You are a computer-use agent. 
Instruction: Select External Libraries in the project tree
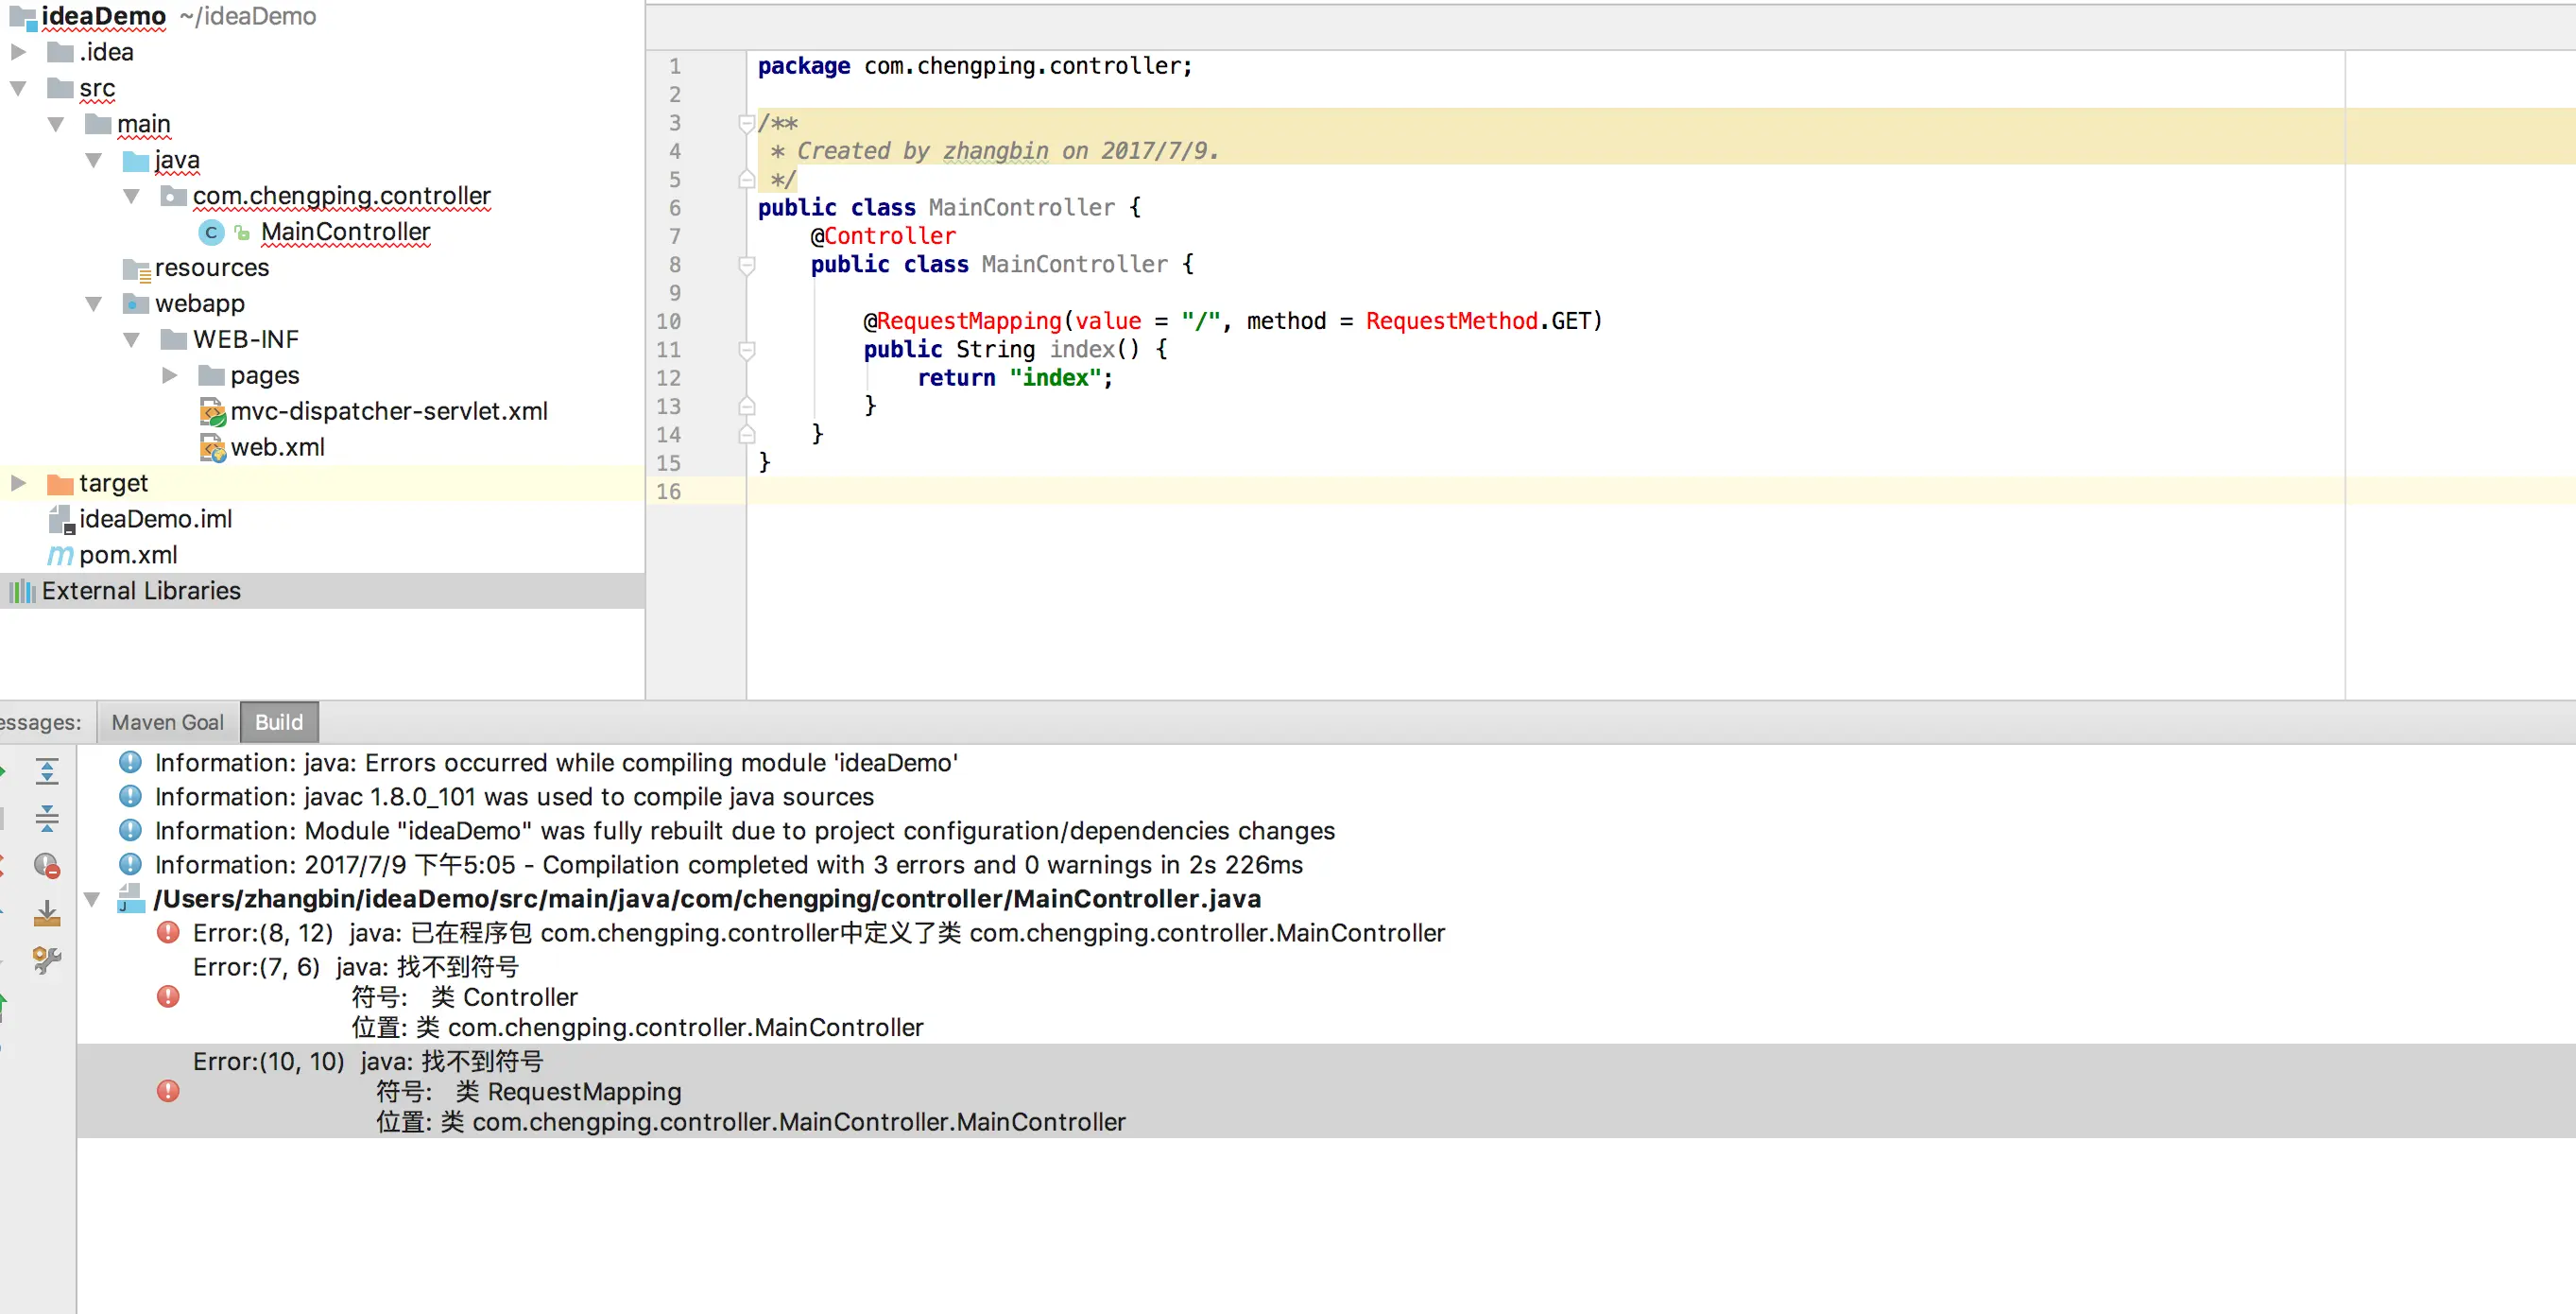click(140, 591)
